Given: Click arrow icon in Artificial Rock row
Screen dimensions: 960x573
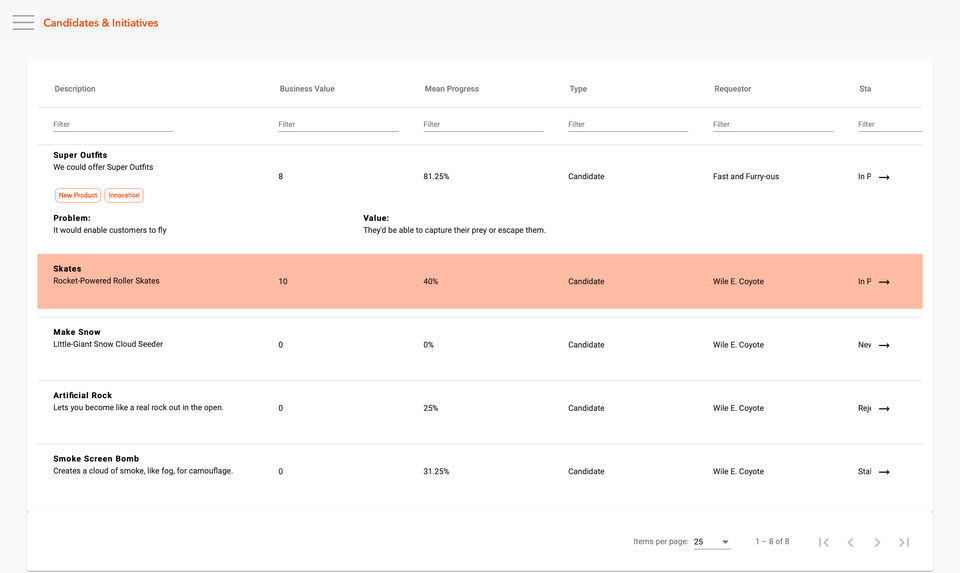Looking at the screenshot, I should tap(884, 408).
